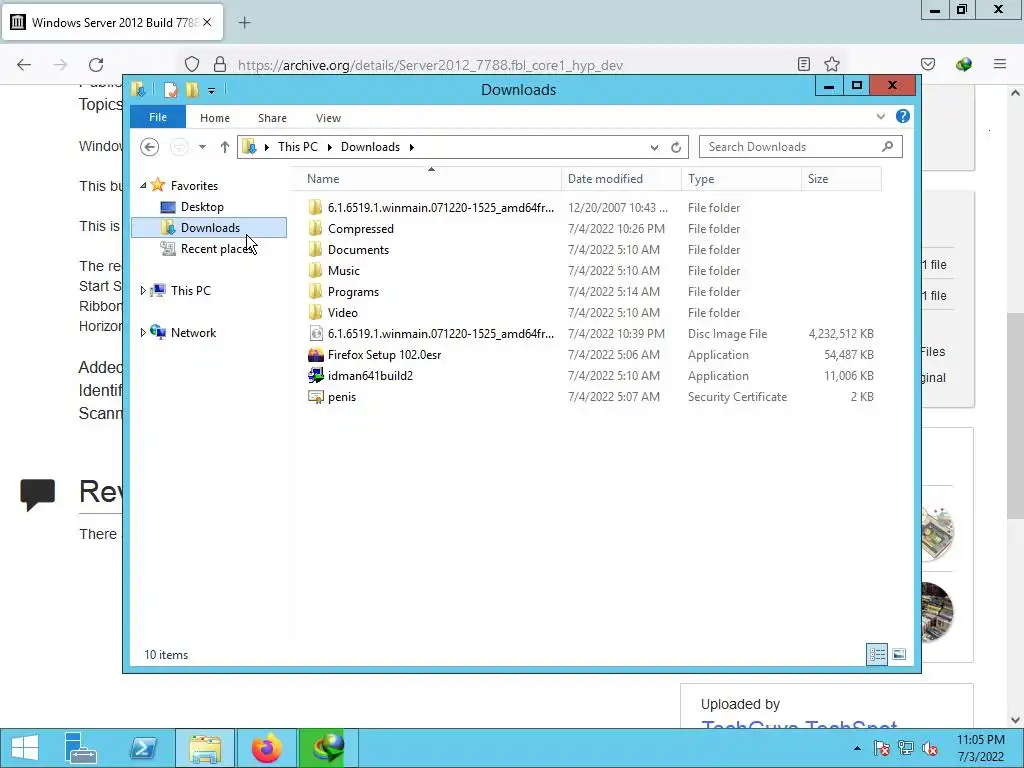The image size is (1024, 768).
Task: Select the idman641build2 installer
Action: point(370,376)
